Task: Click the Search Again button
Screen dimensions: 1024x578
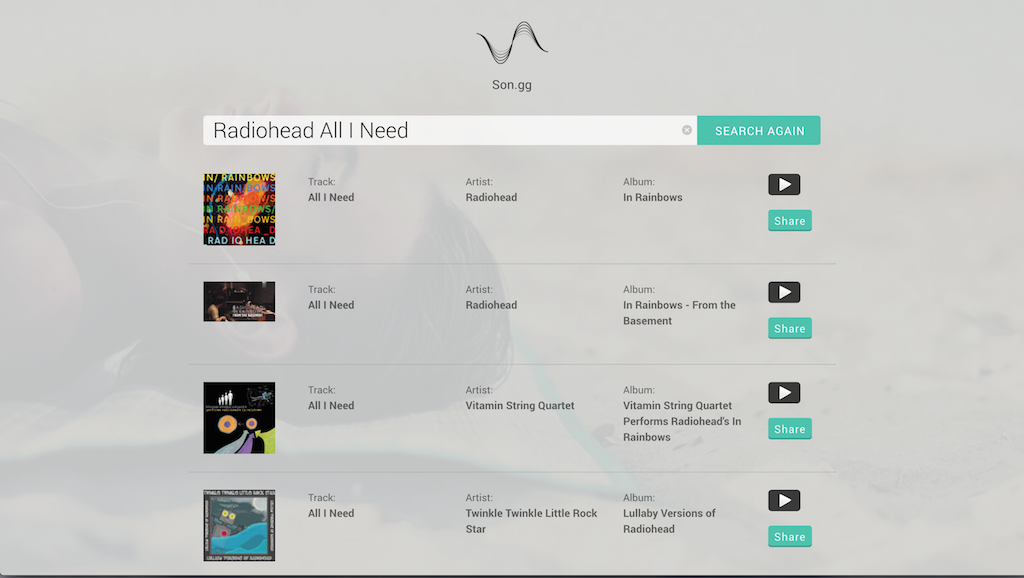Action: (x=759, y=131)
